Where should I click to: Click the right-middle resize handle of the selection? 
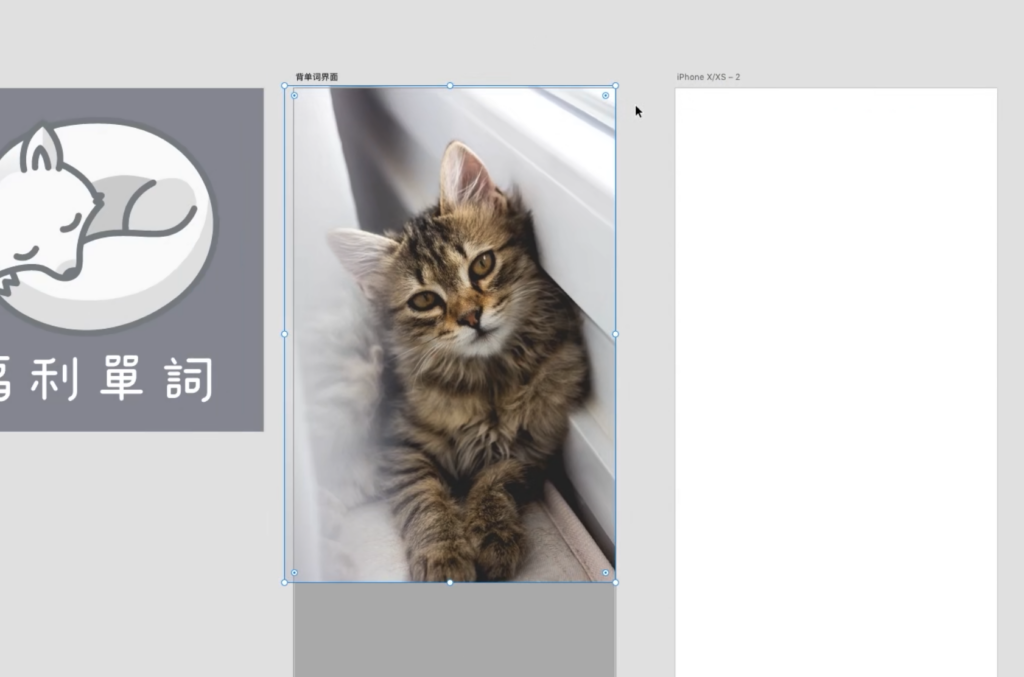(x=615, y=334)
